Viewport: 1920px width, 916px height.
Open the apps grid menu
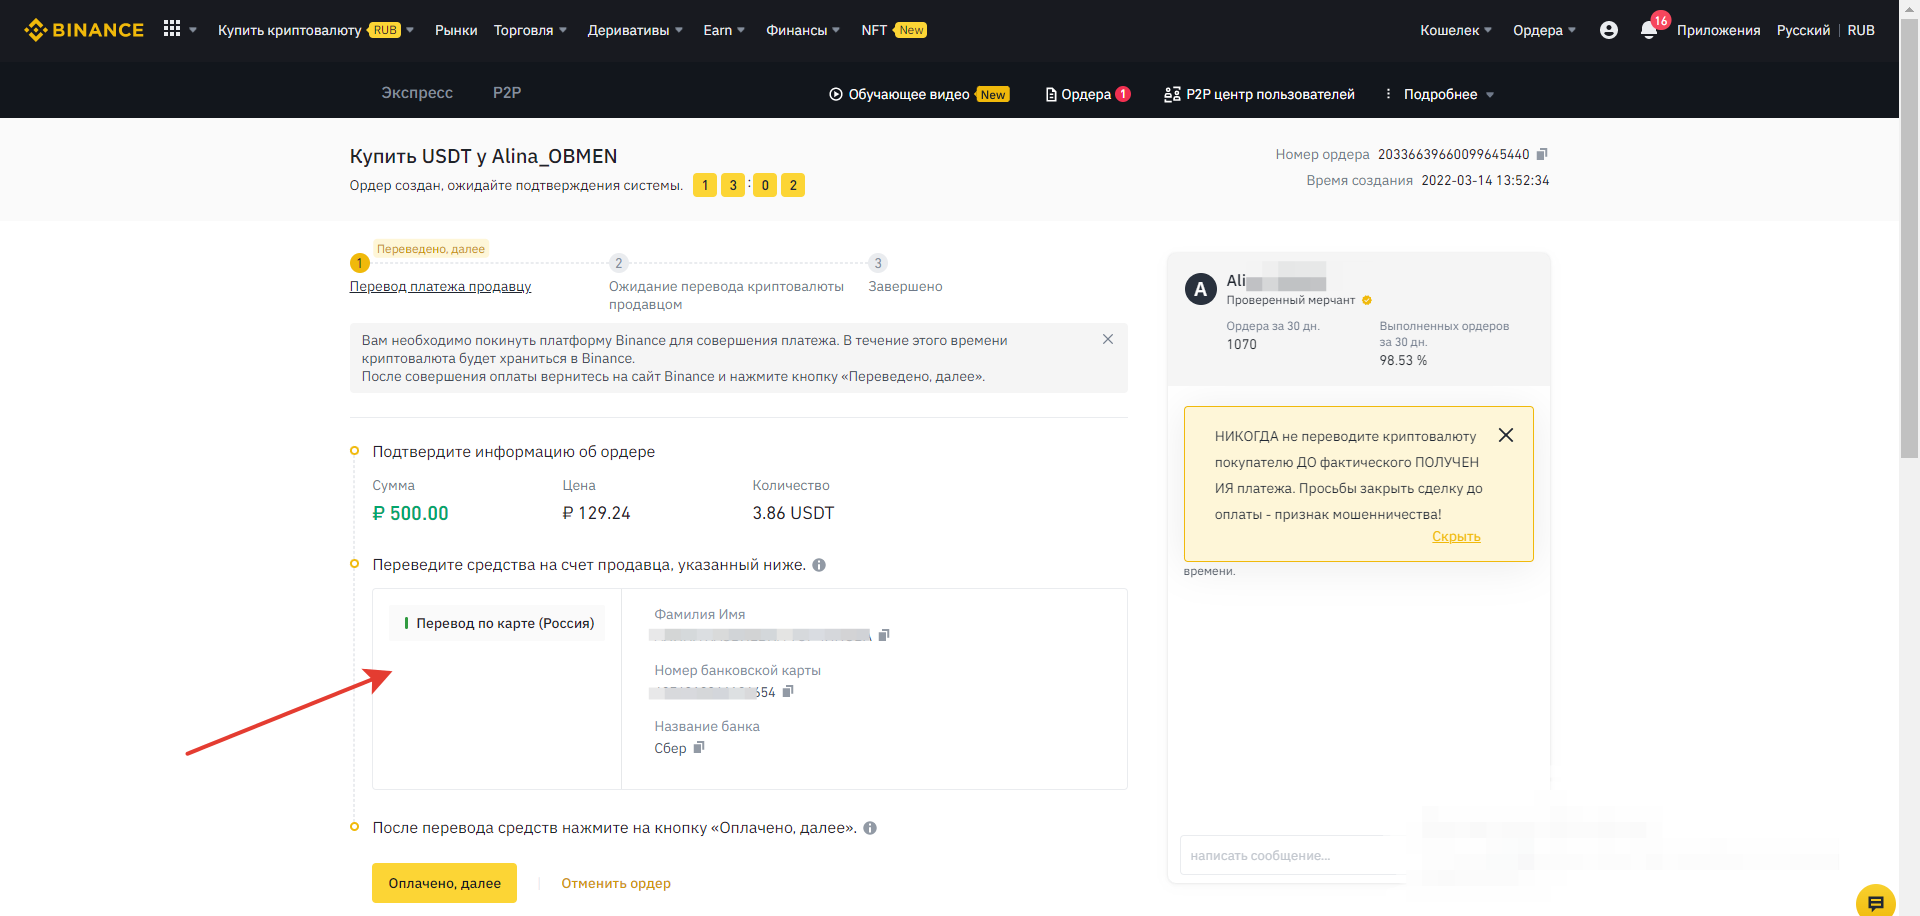pyautogui.click(x=172, y=29)
